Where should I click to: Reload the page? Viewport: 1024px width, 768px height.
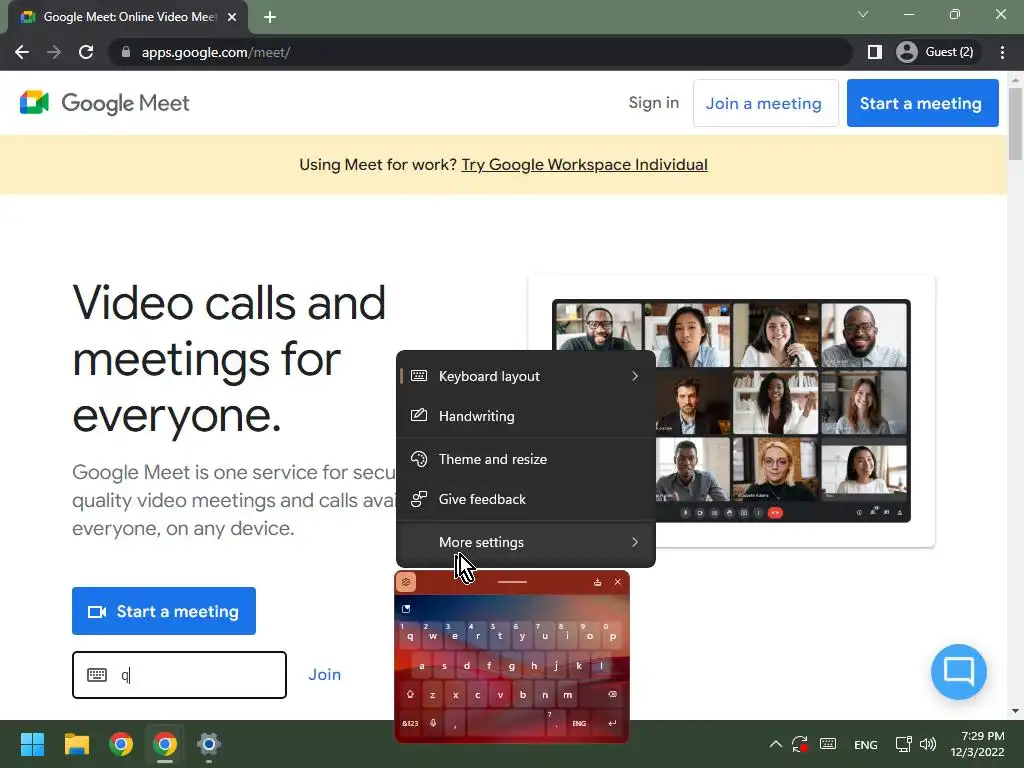(86, 52)
